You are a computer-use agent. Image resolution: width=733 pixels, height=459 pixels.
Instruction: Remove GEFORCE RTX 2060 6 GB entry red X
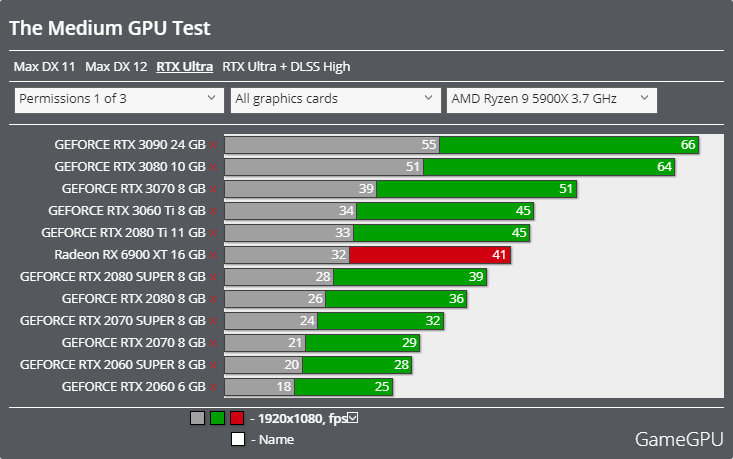(213, 387)
